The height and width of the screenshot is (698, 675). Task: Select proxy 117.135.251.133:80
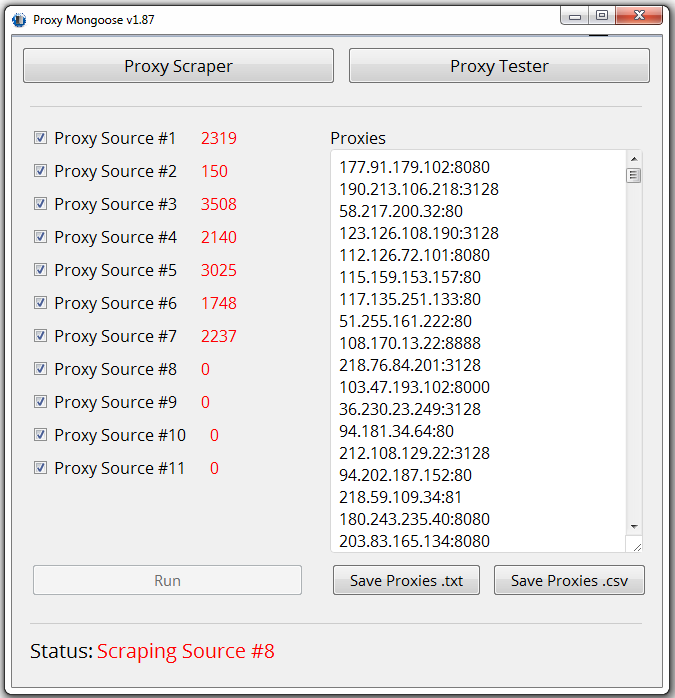point(410,299)
